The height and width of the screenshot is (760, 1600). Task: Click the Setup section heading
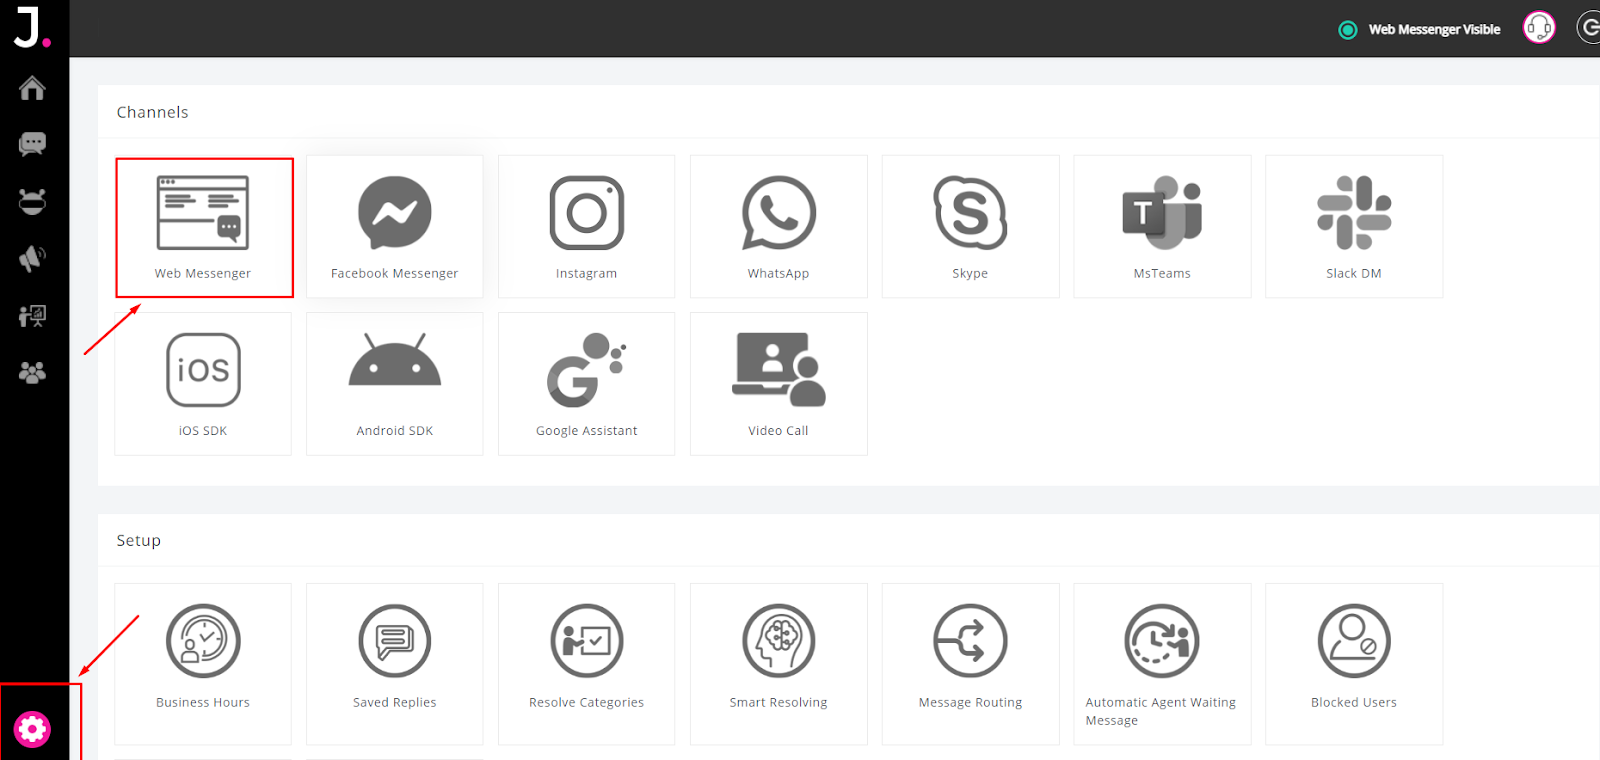pos(138,540)
